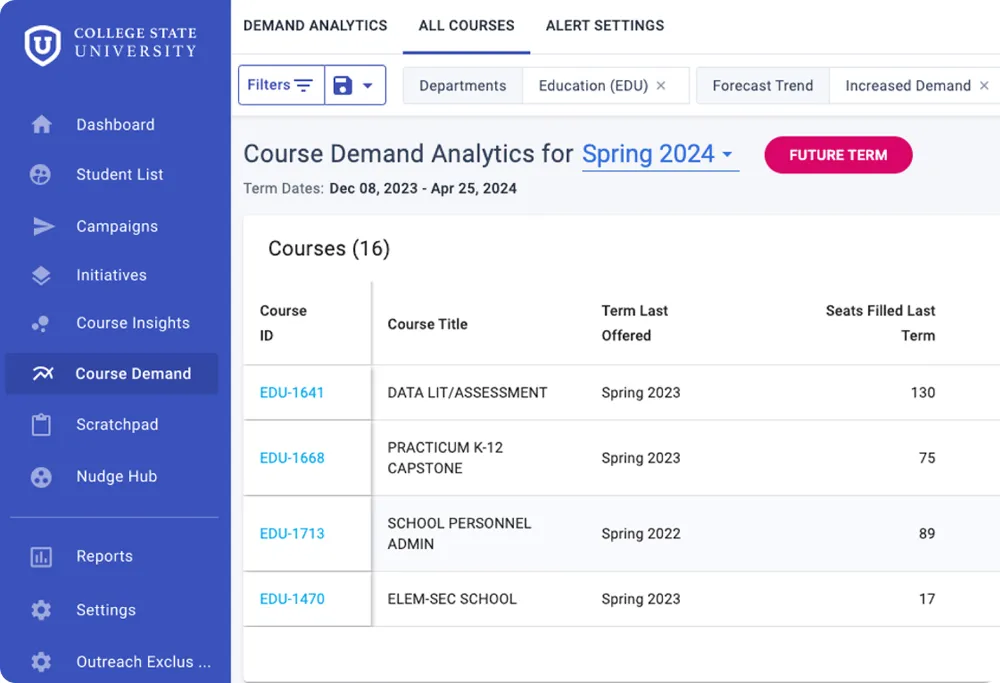Open the saved filters dropdown arrow
This screenshot has width=1000, height=683.
pos(368,85)
